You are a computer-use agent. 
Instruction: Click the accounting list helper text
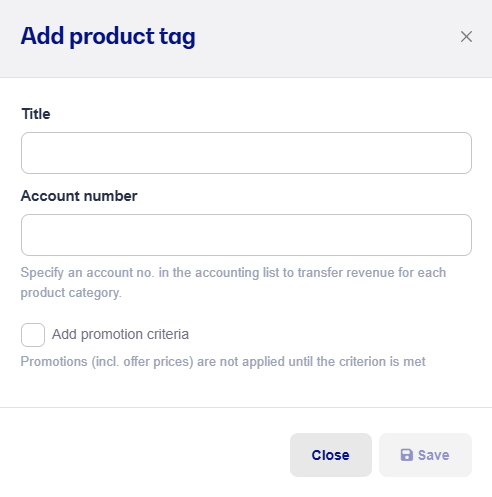[x=233, y=283]
